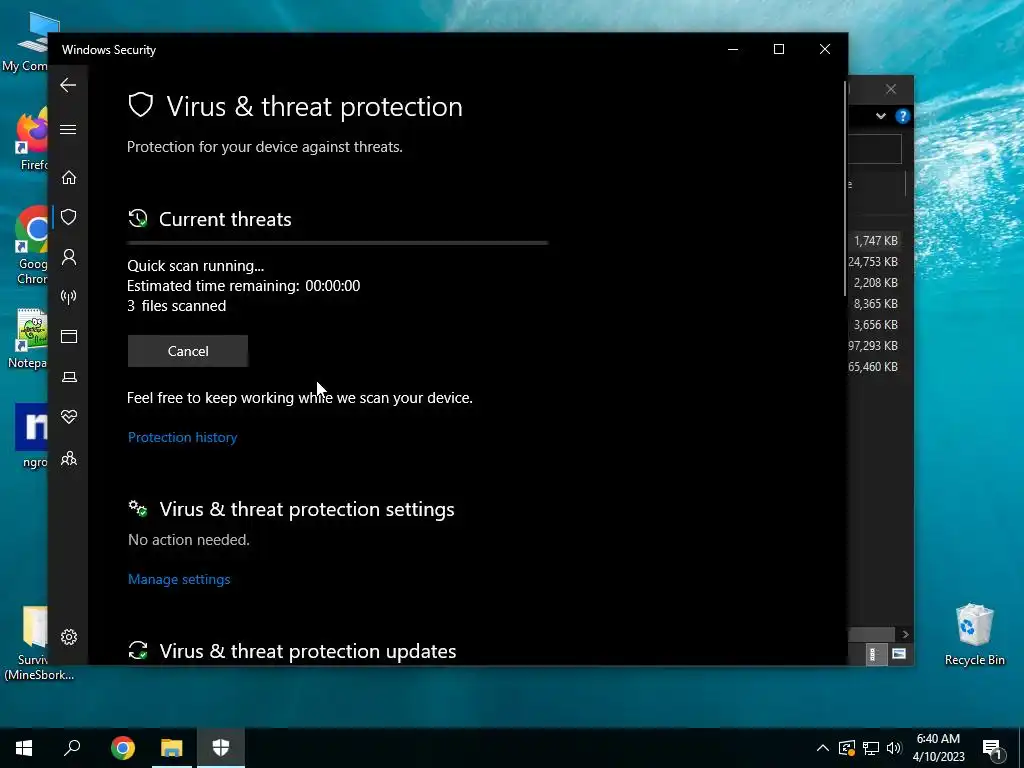Click the Windows Security vertical scrollbar
1024x768 pixels.
(x=845, y=189)
